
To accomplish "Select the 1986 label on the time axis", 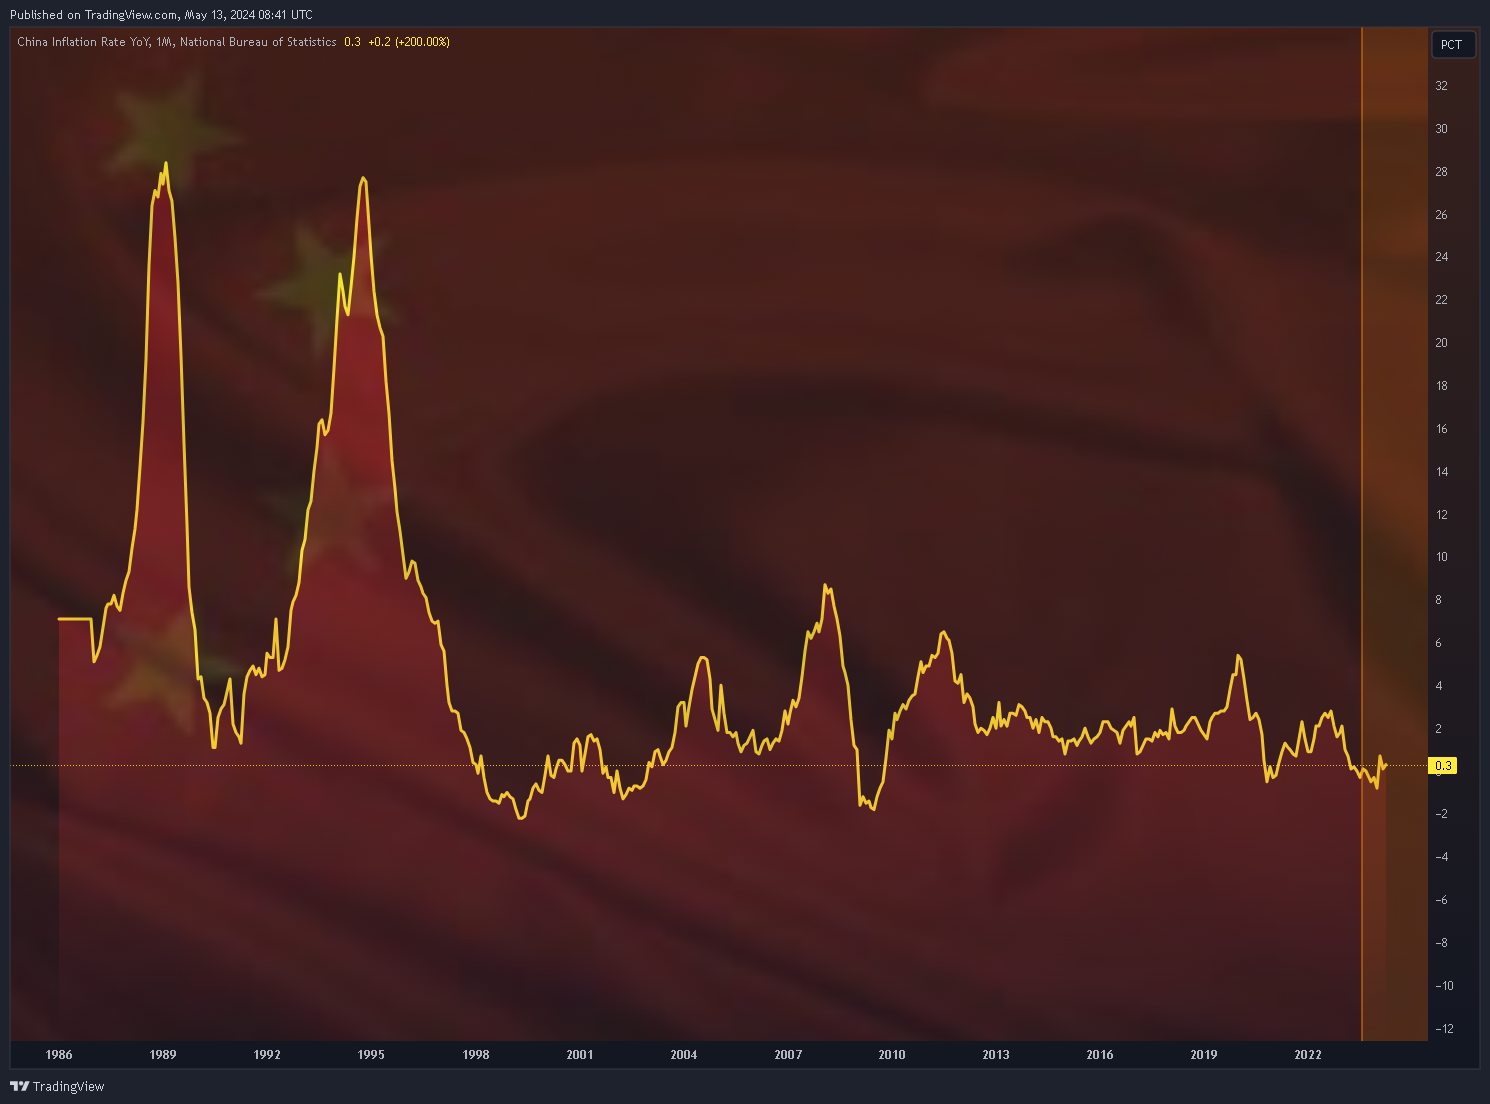I will point(59,1055).
